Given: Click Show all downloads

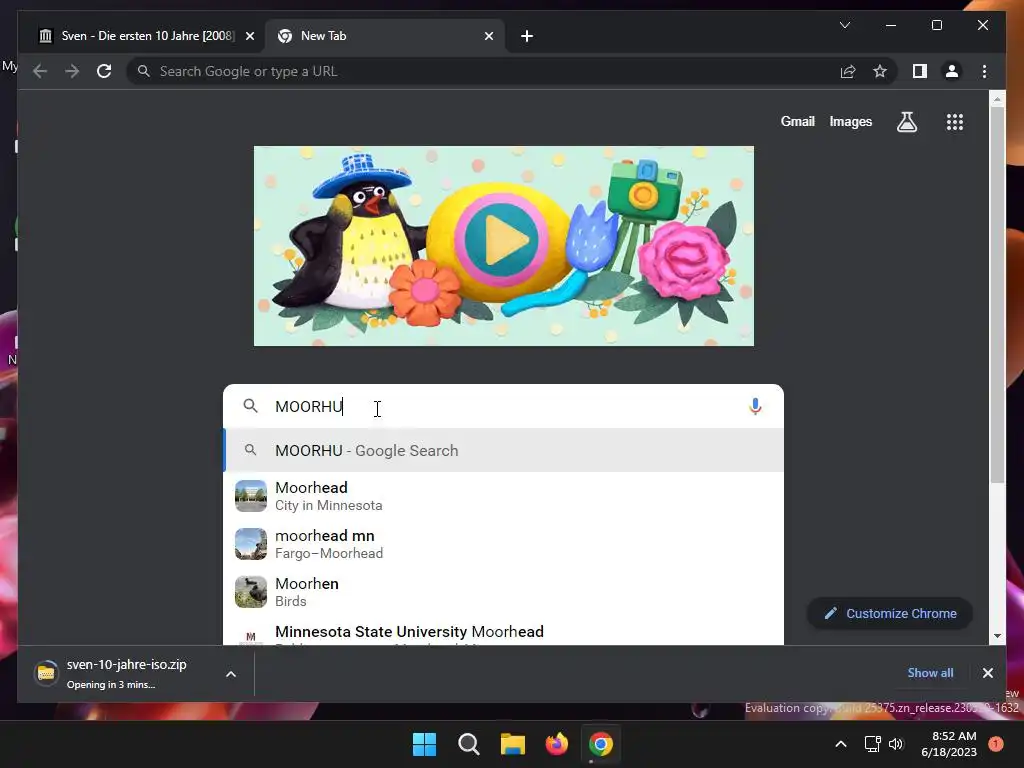Looking at the screenshot, I should 930,673.
